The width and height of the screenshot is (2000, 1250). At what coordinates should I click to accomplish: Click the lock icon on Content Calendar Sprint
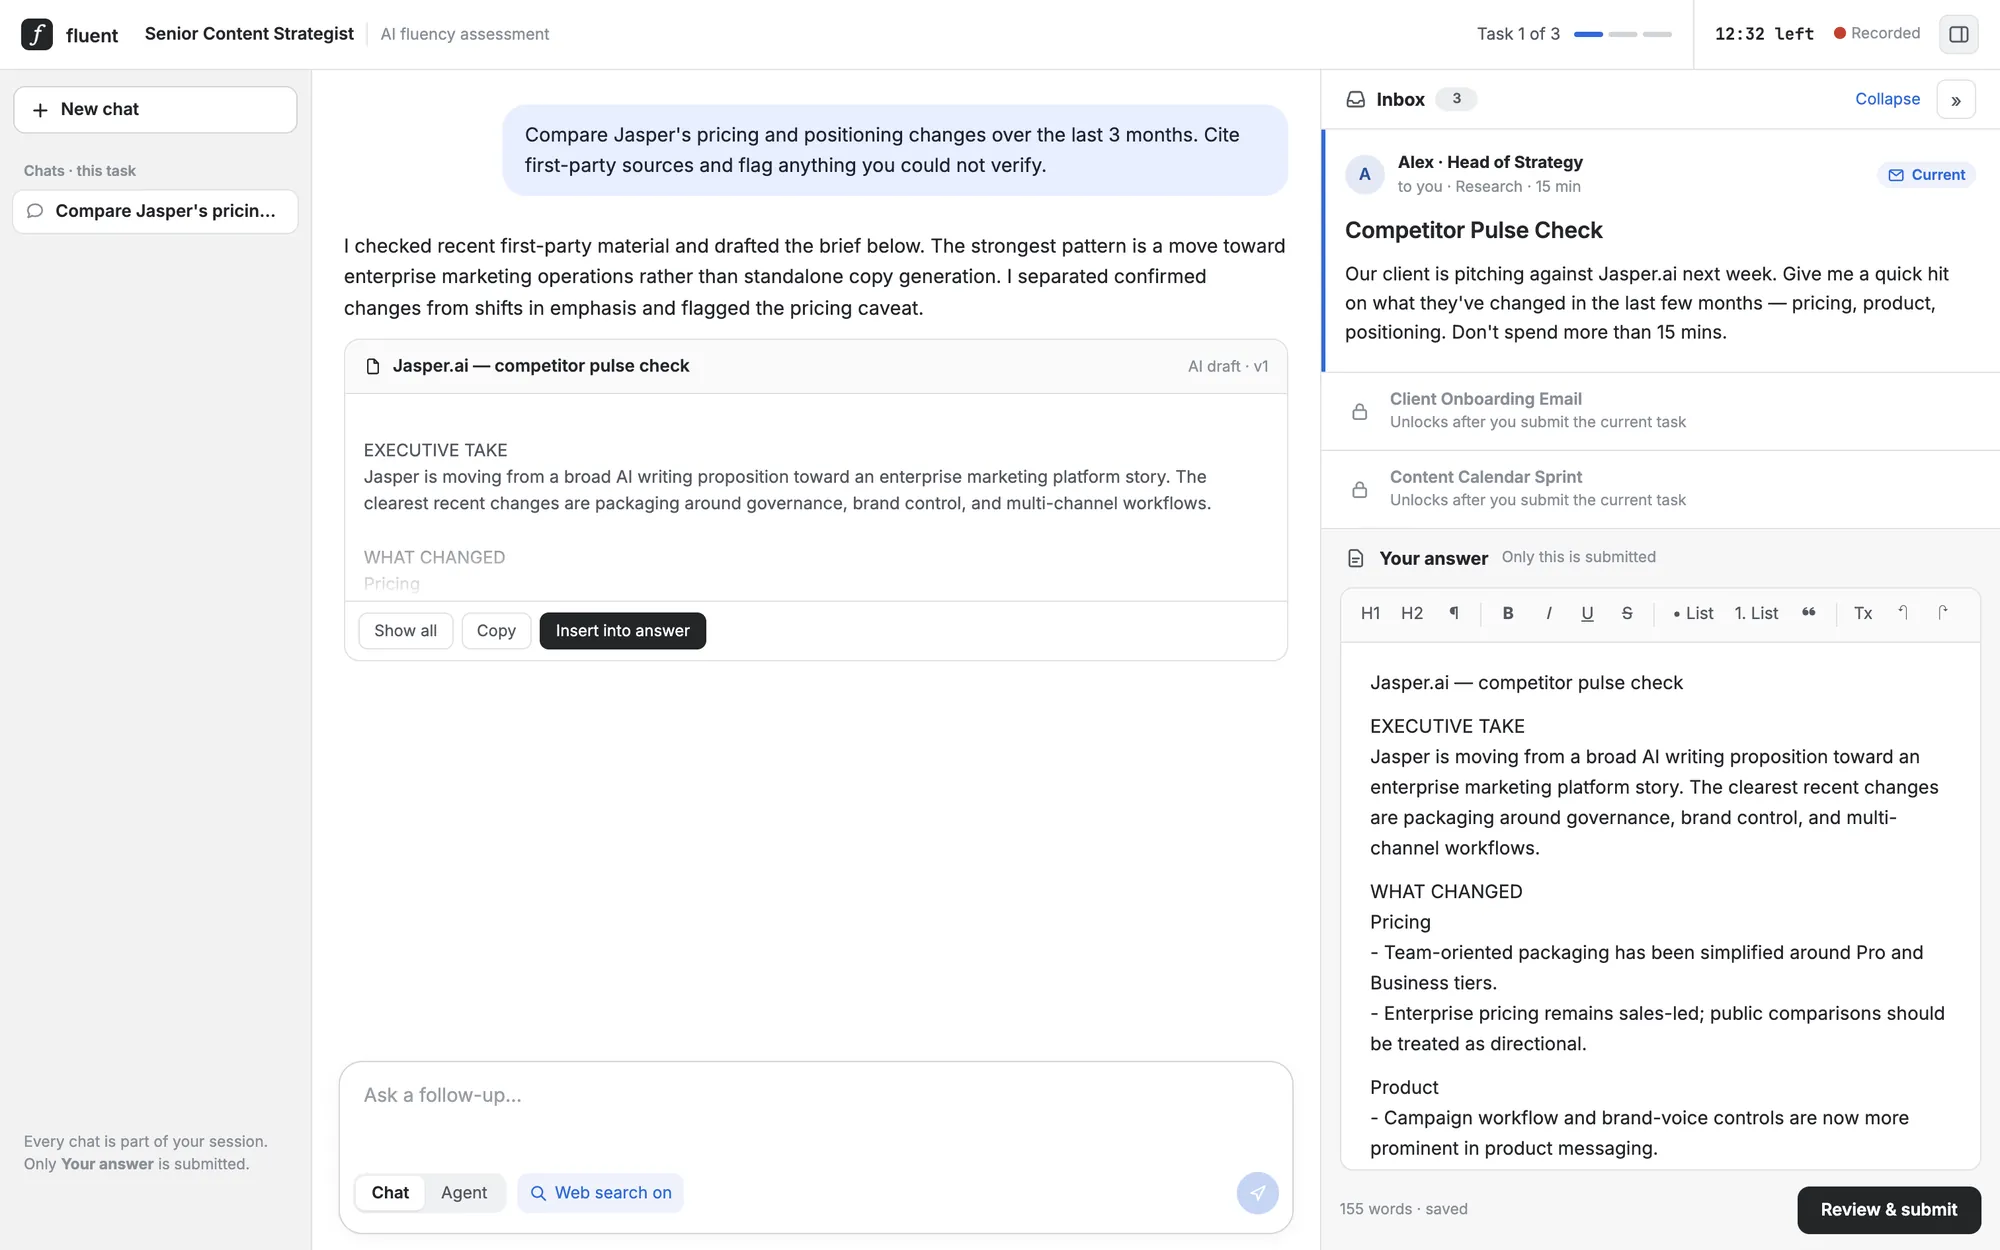(x=1359, y=489)
